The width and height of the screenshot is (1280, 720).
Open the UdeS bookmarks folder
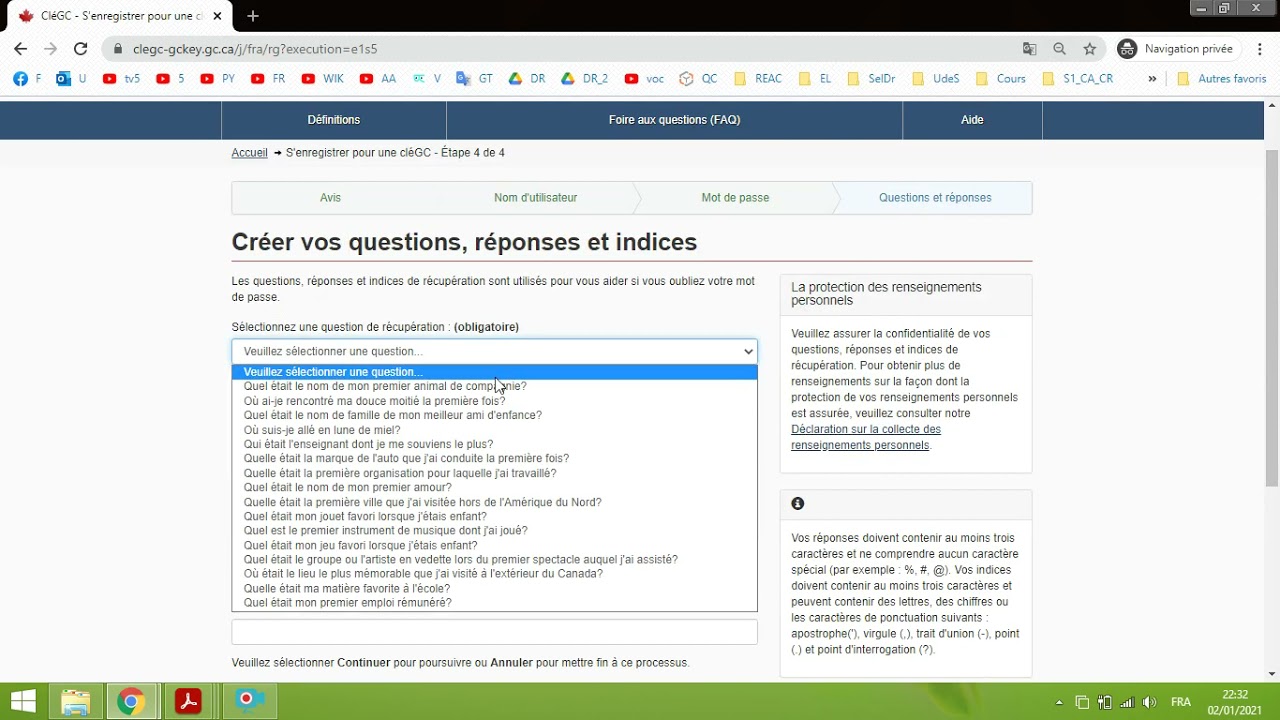pos(935,79)
